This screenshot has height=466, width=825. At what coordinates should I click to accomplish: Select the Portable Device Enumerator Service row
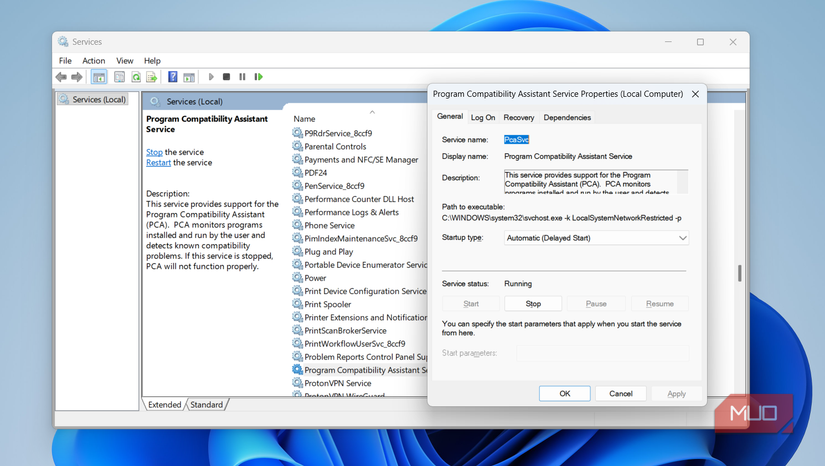[360, 265]
